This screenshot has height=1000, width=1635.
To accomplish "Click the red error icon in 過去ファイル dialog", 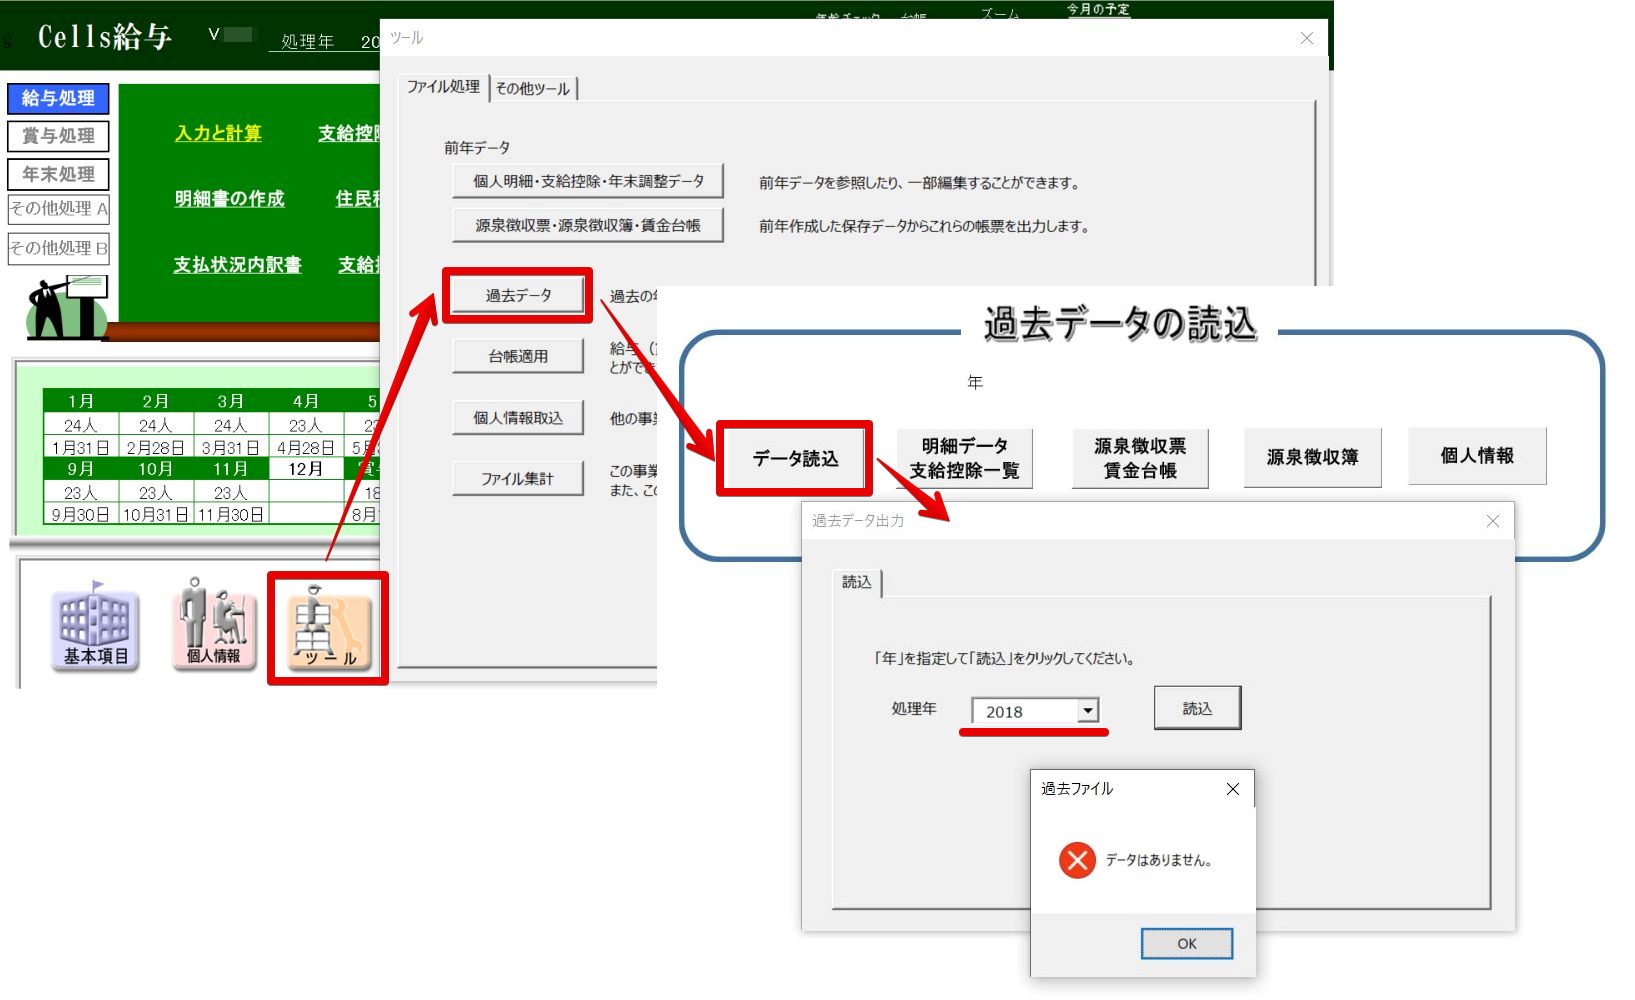I will 1077,860.
